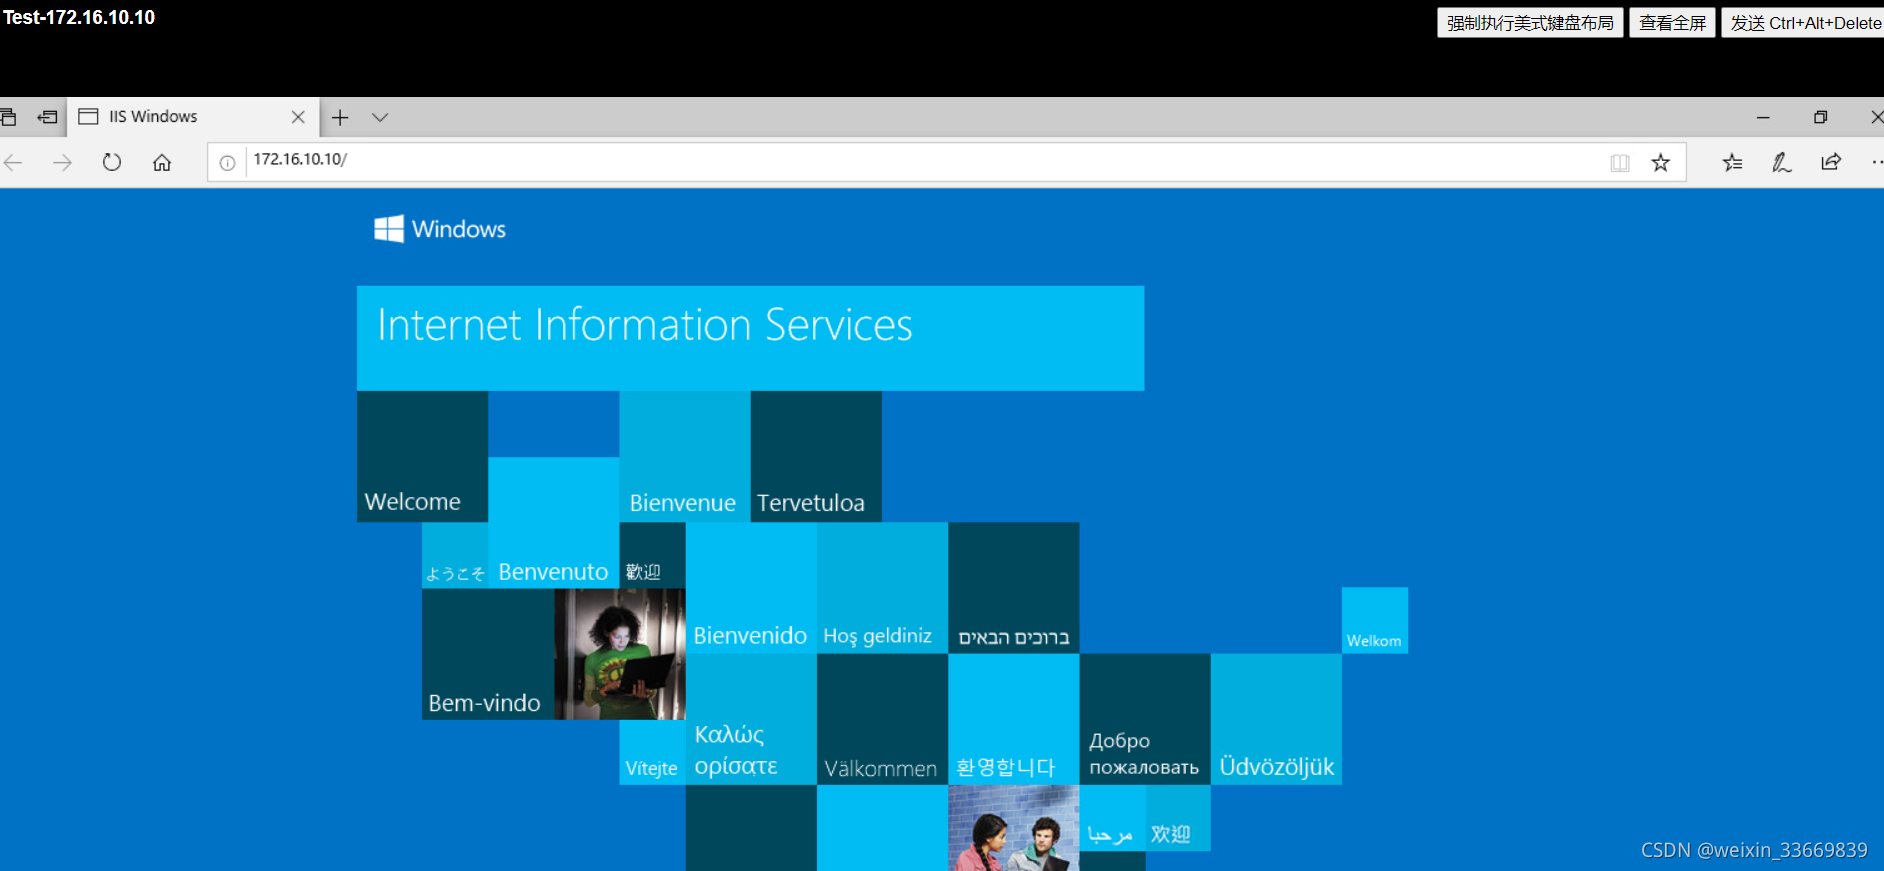Click the Share page icon
Viewport: 1884px width, 871px height.
point(1831,162)
